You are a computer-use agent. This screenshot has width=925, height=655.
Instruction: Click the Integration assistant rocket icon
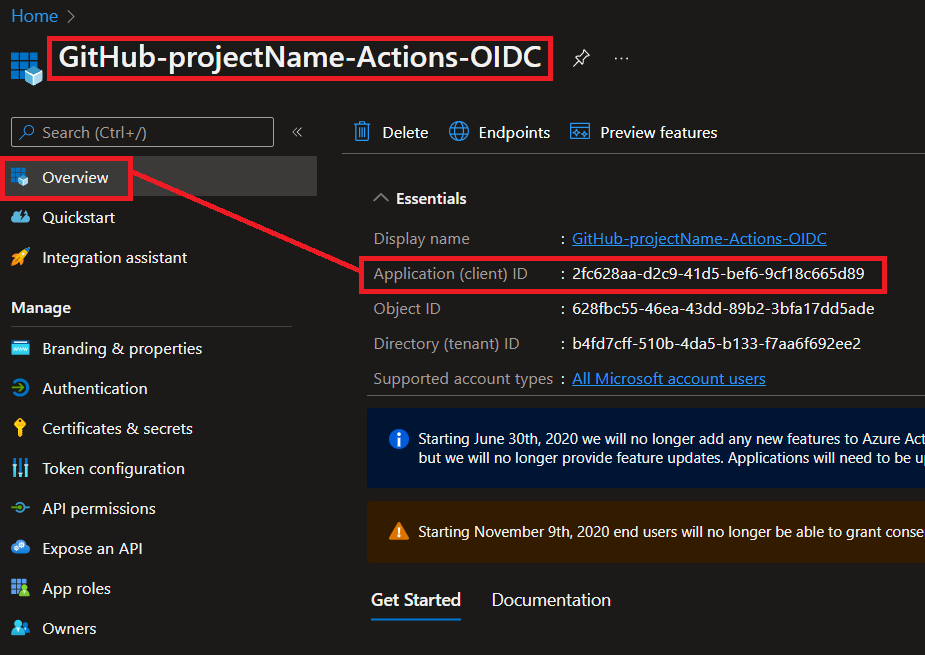21,257
